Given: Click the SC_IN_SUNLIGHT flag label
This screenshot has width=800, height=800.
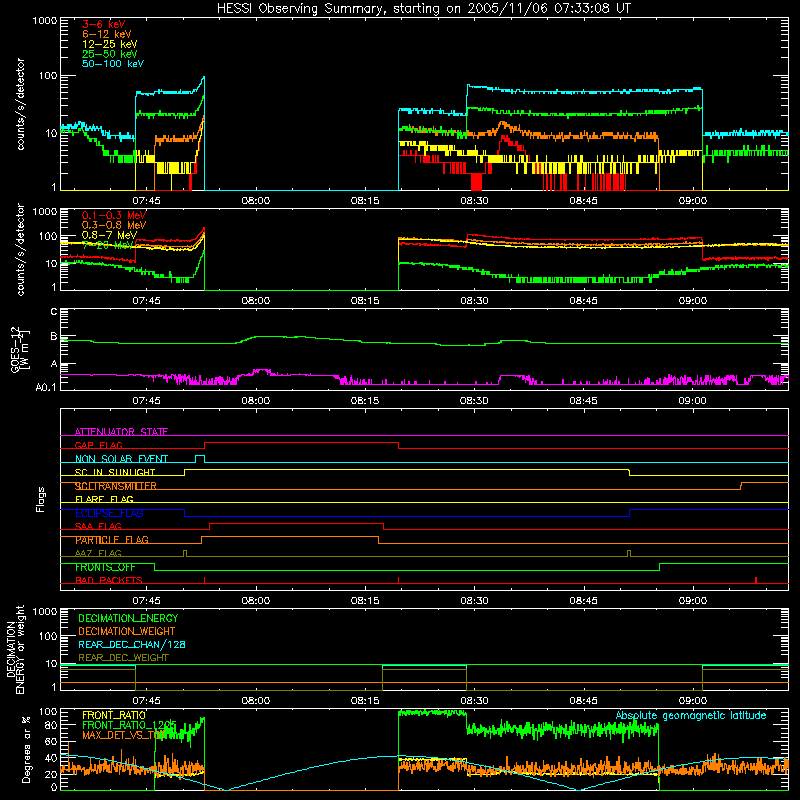Looking at the screenshot, I should click(x=115, y=472).
